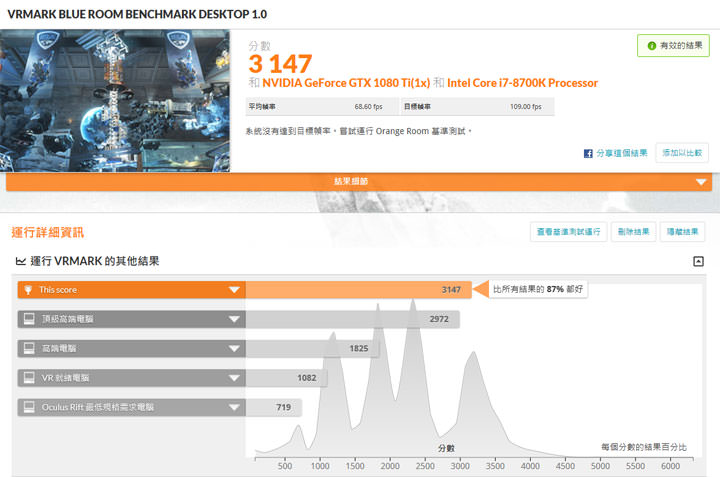720x477 pixels.
Task: Click the Oculus Rift row monitor icon
Action: pyautogui.click(x=28, y=407)
